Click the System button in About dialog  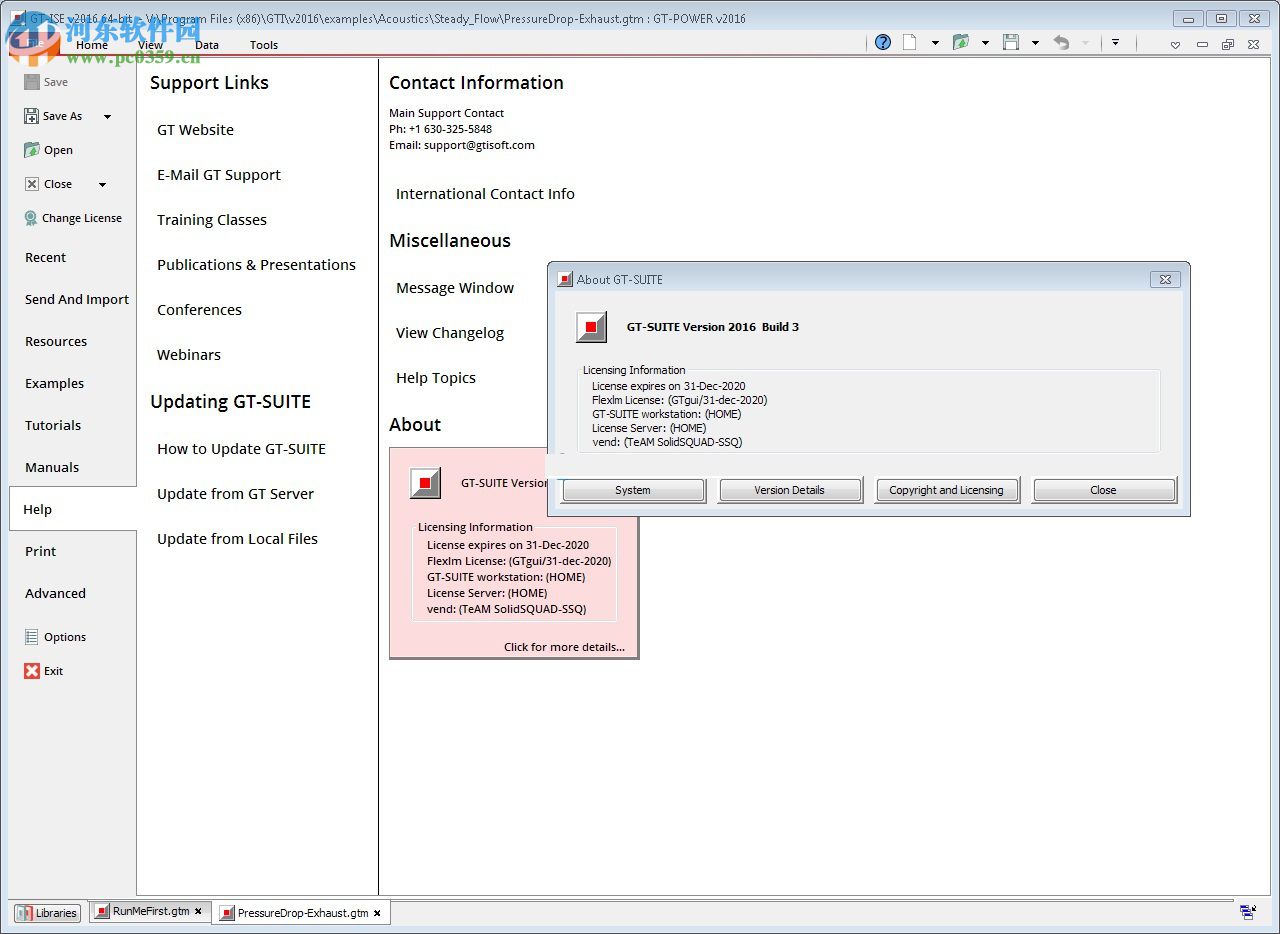coord(633,490)
